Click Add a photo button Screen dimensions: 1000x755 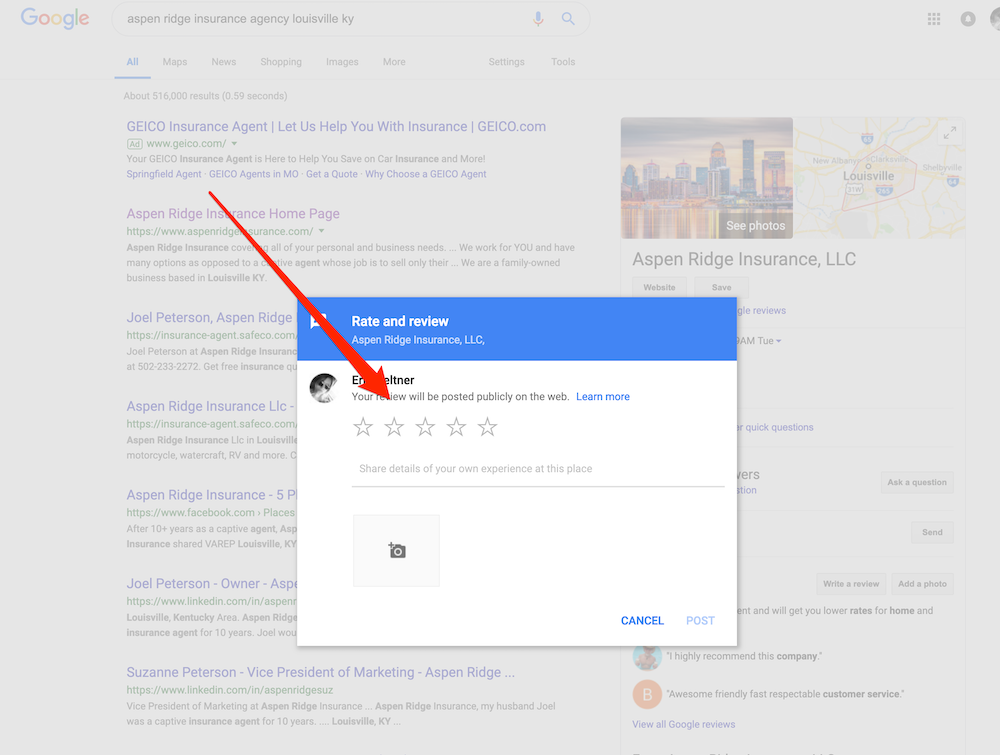pos(922,584)
